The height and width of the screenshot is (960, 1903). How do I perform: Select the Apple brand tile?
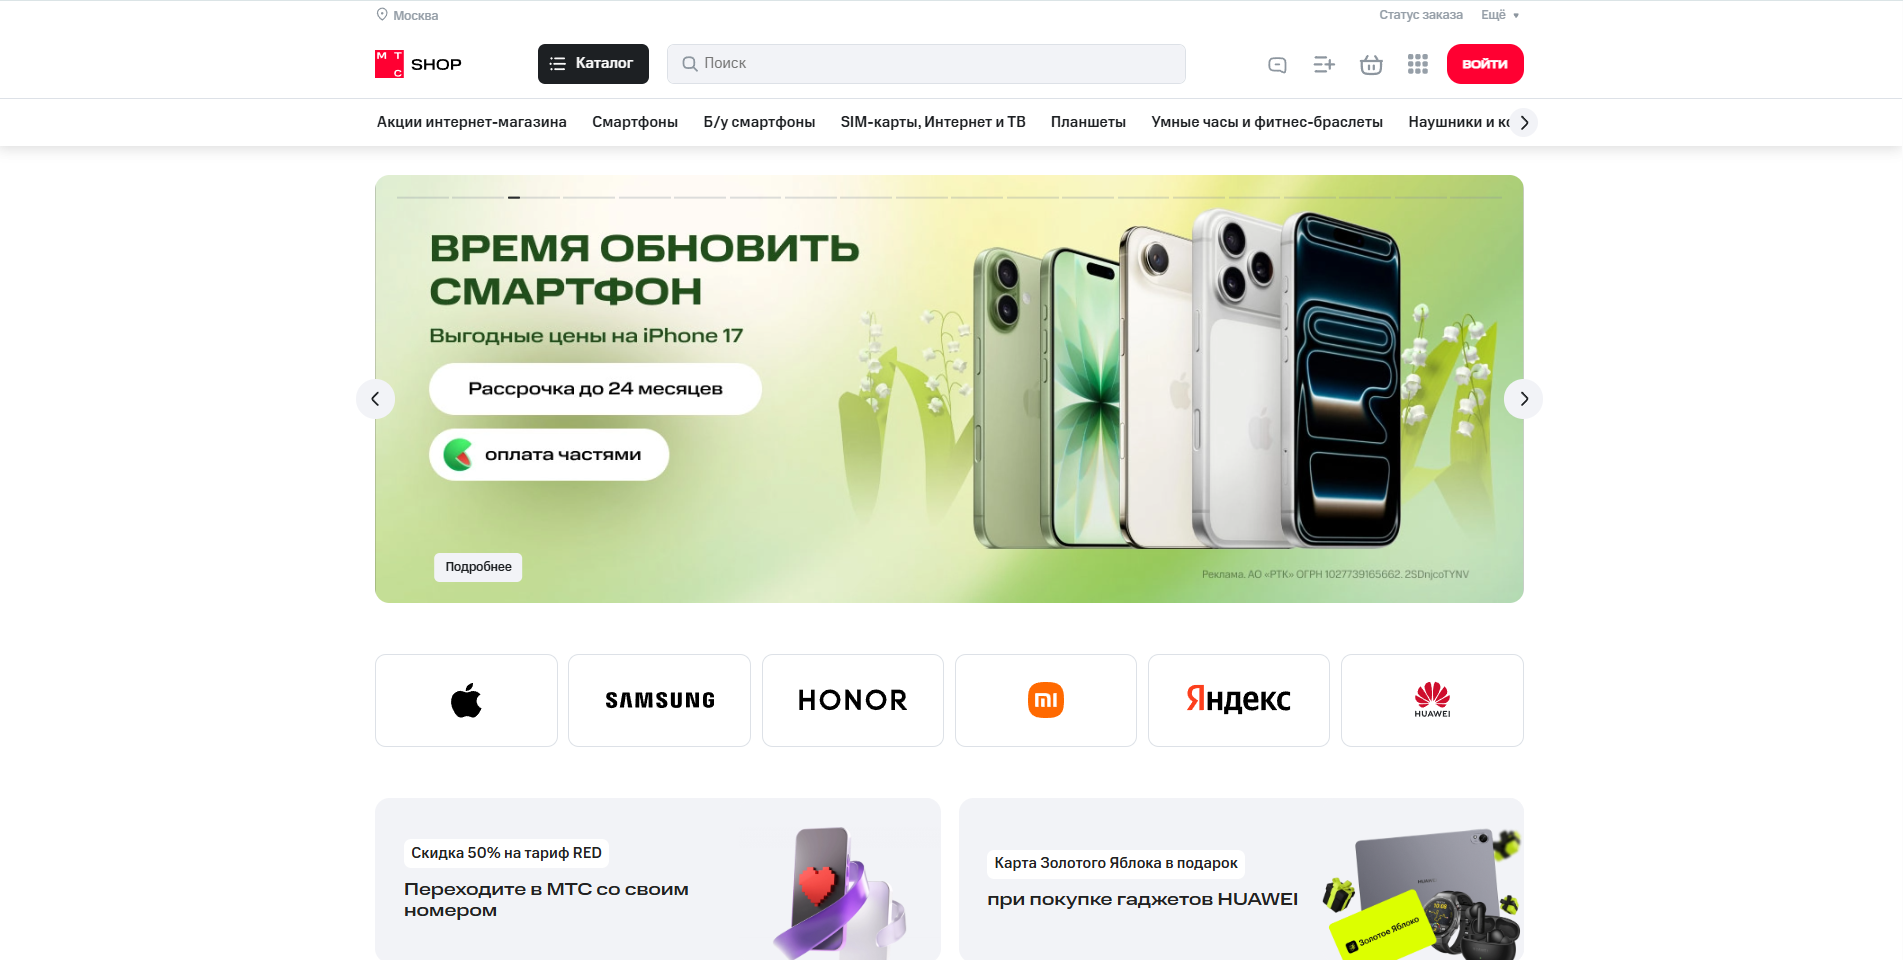(x=466, y=700)
